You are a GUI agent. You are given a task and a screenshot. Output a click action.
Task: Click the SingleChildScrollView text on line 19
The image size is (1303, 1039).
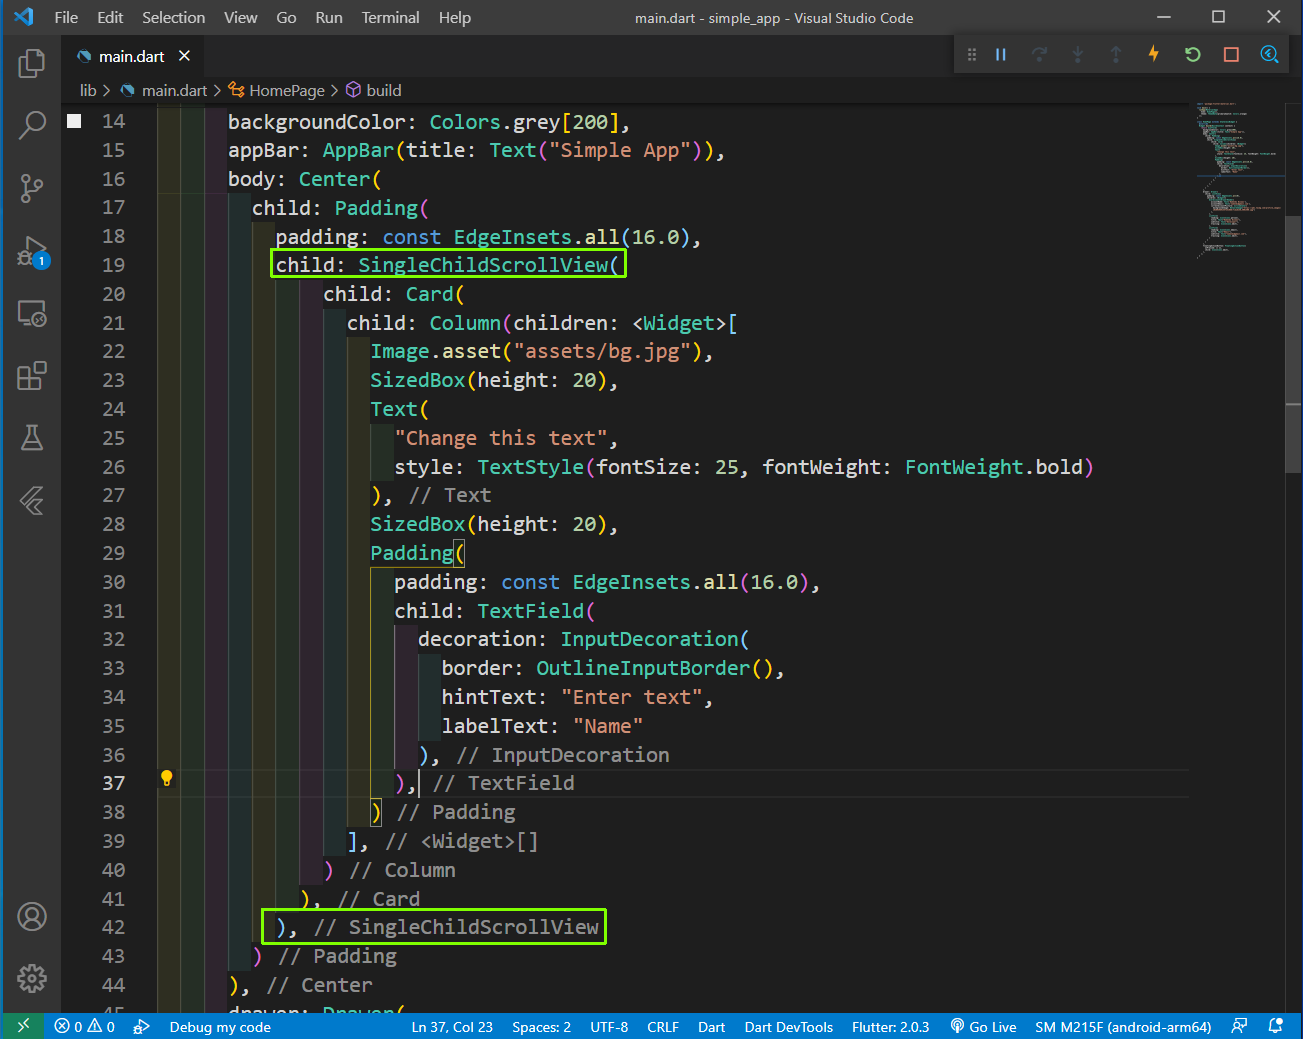(x=483, y=265)
